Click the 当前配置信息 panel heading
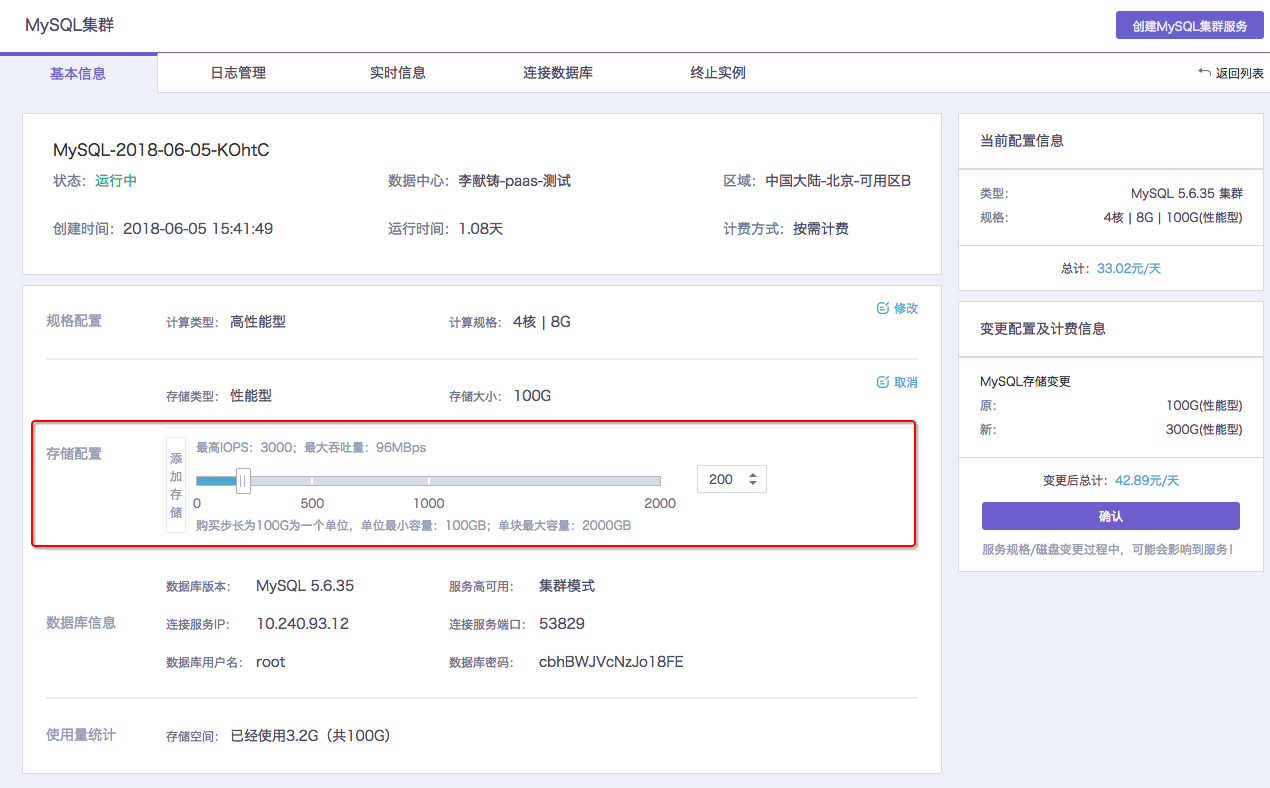The width and height of the screenshot is (1270, 788). pyautogui.click(x=1022, y=141)
